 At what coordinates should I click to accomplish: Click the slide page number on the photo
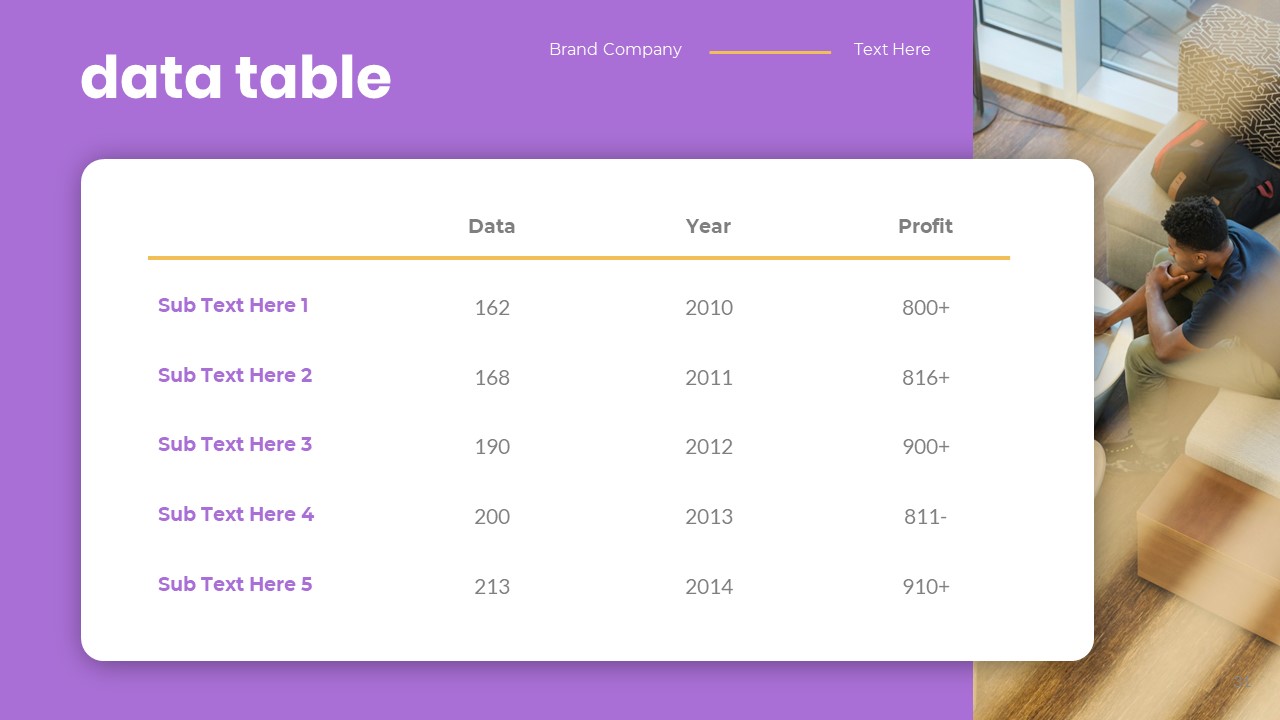[x=1242, y=681]
